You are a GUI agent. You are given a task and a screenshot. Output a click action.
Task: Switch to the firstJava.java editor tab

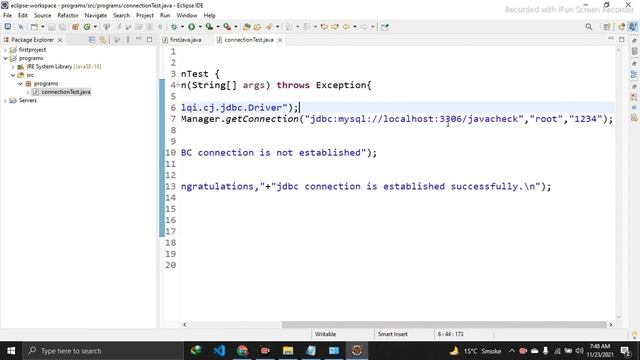pyautogui.click(x=182, y=40)
